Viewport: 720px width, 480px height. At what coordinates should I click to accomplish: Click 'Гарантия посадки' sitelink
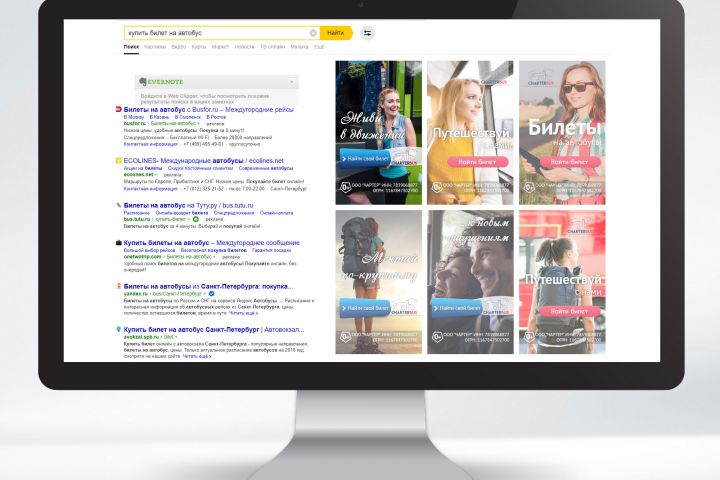click(x=271, y=250)
